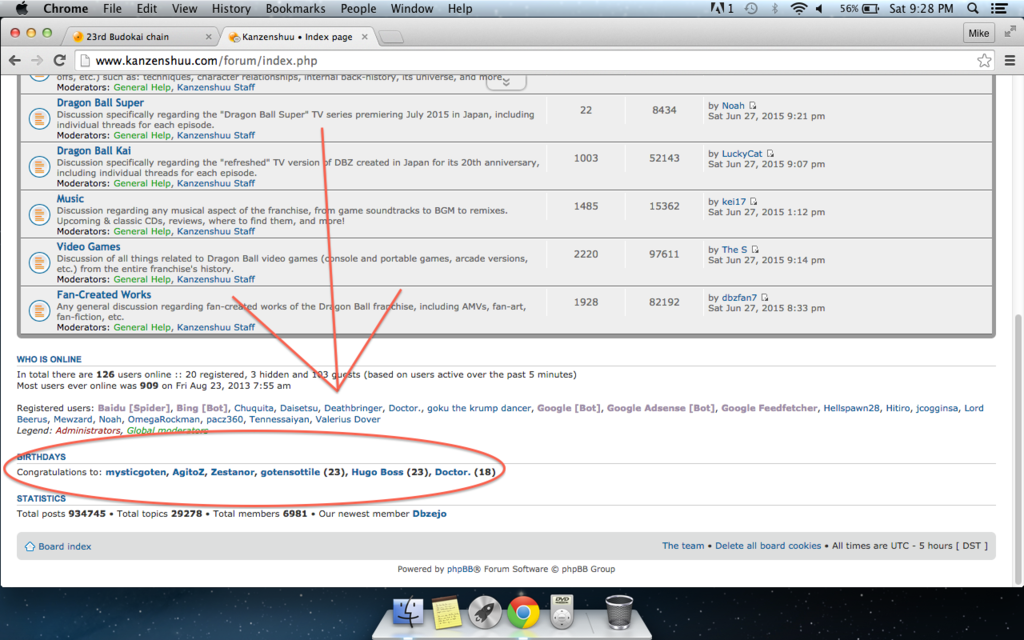1024x640 pixels.
Task: Open latest post icon next to dbzfan7
Action: [765, 298]
